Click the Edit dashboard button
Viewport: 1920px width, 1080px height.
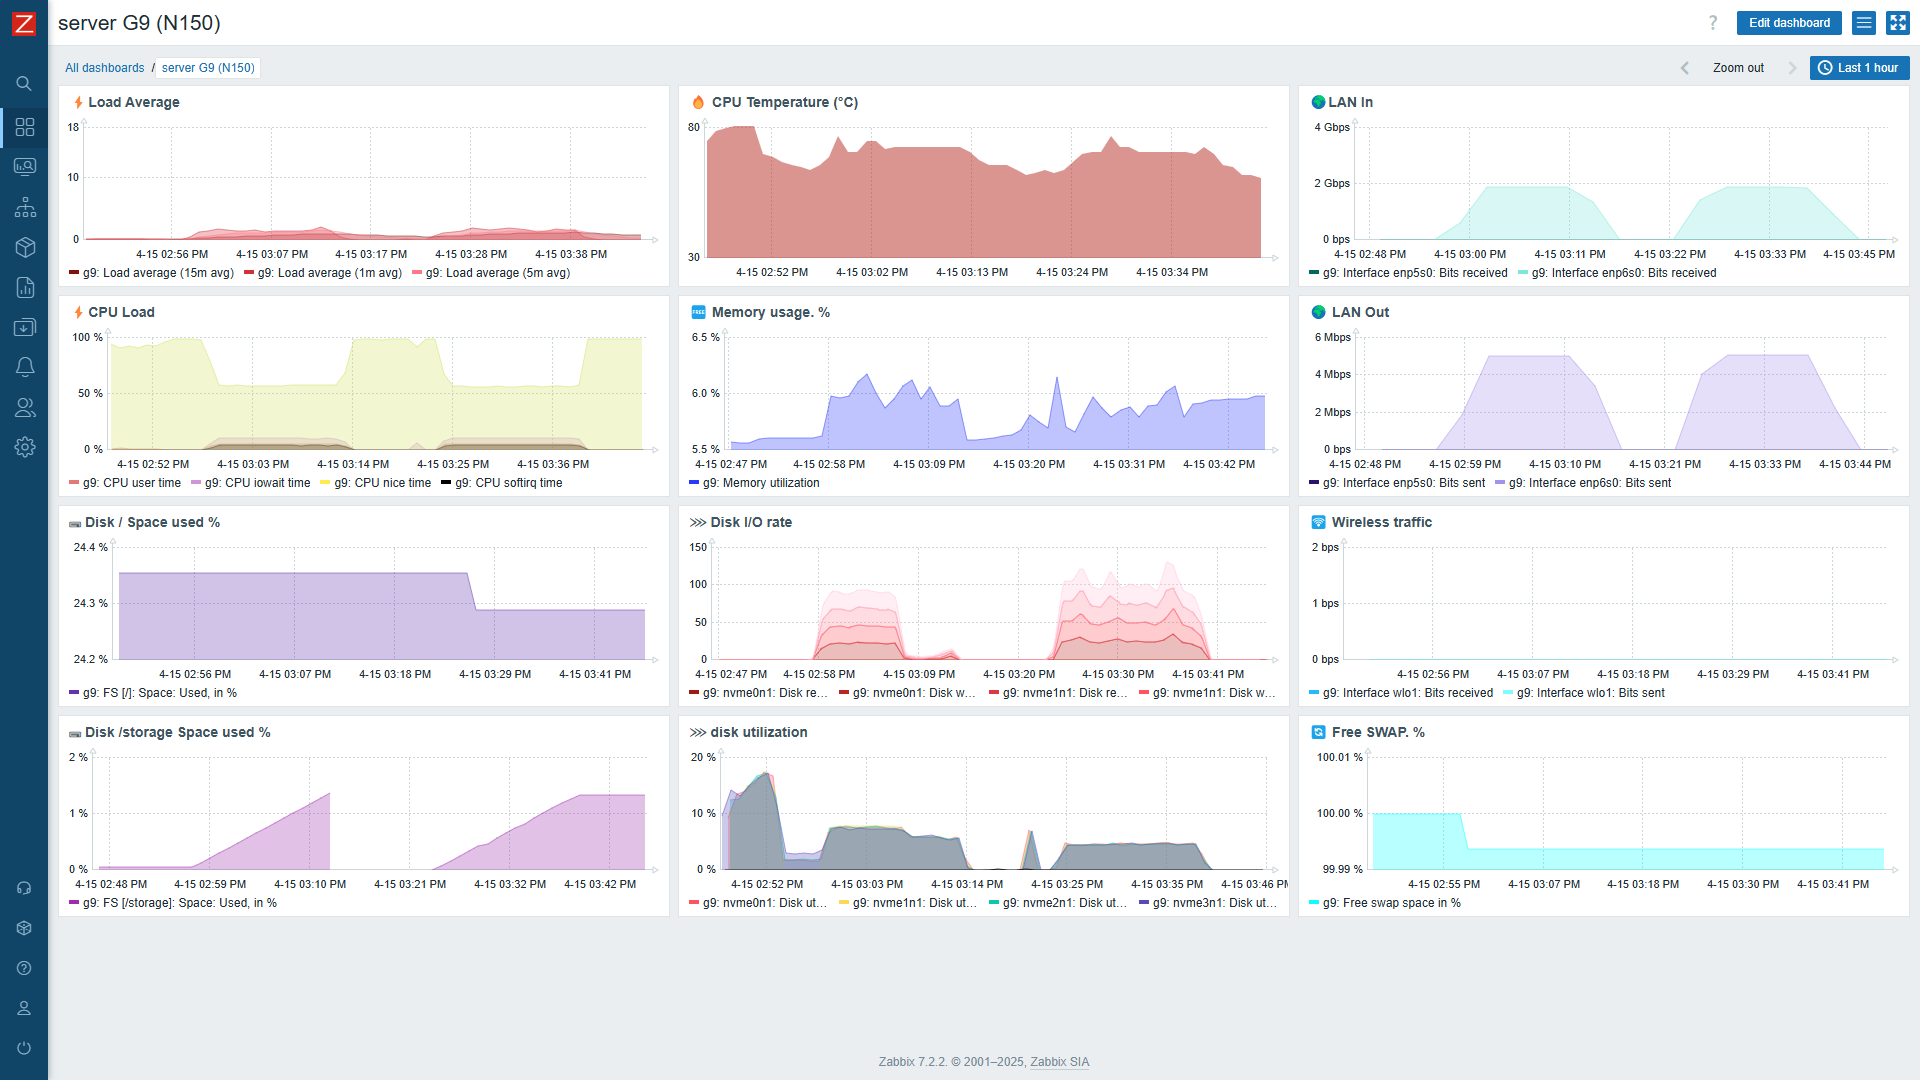pos(1789,23)
